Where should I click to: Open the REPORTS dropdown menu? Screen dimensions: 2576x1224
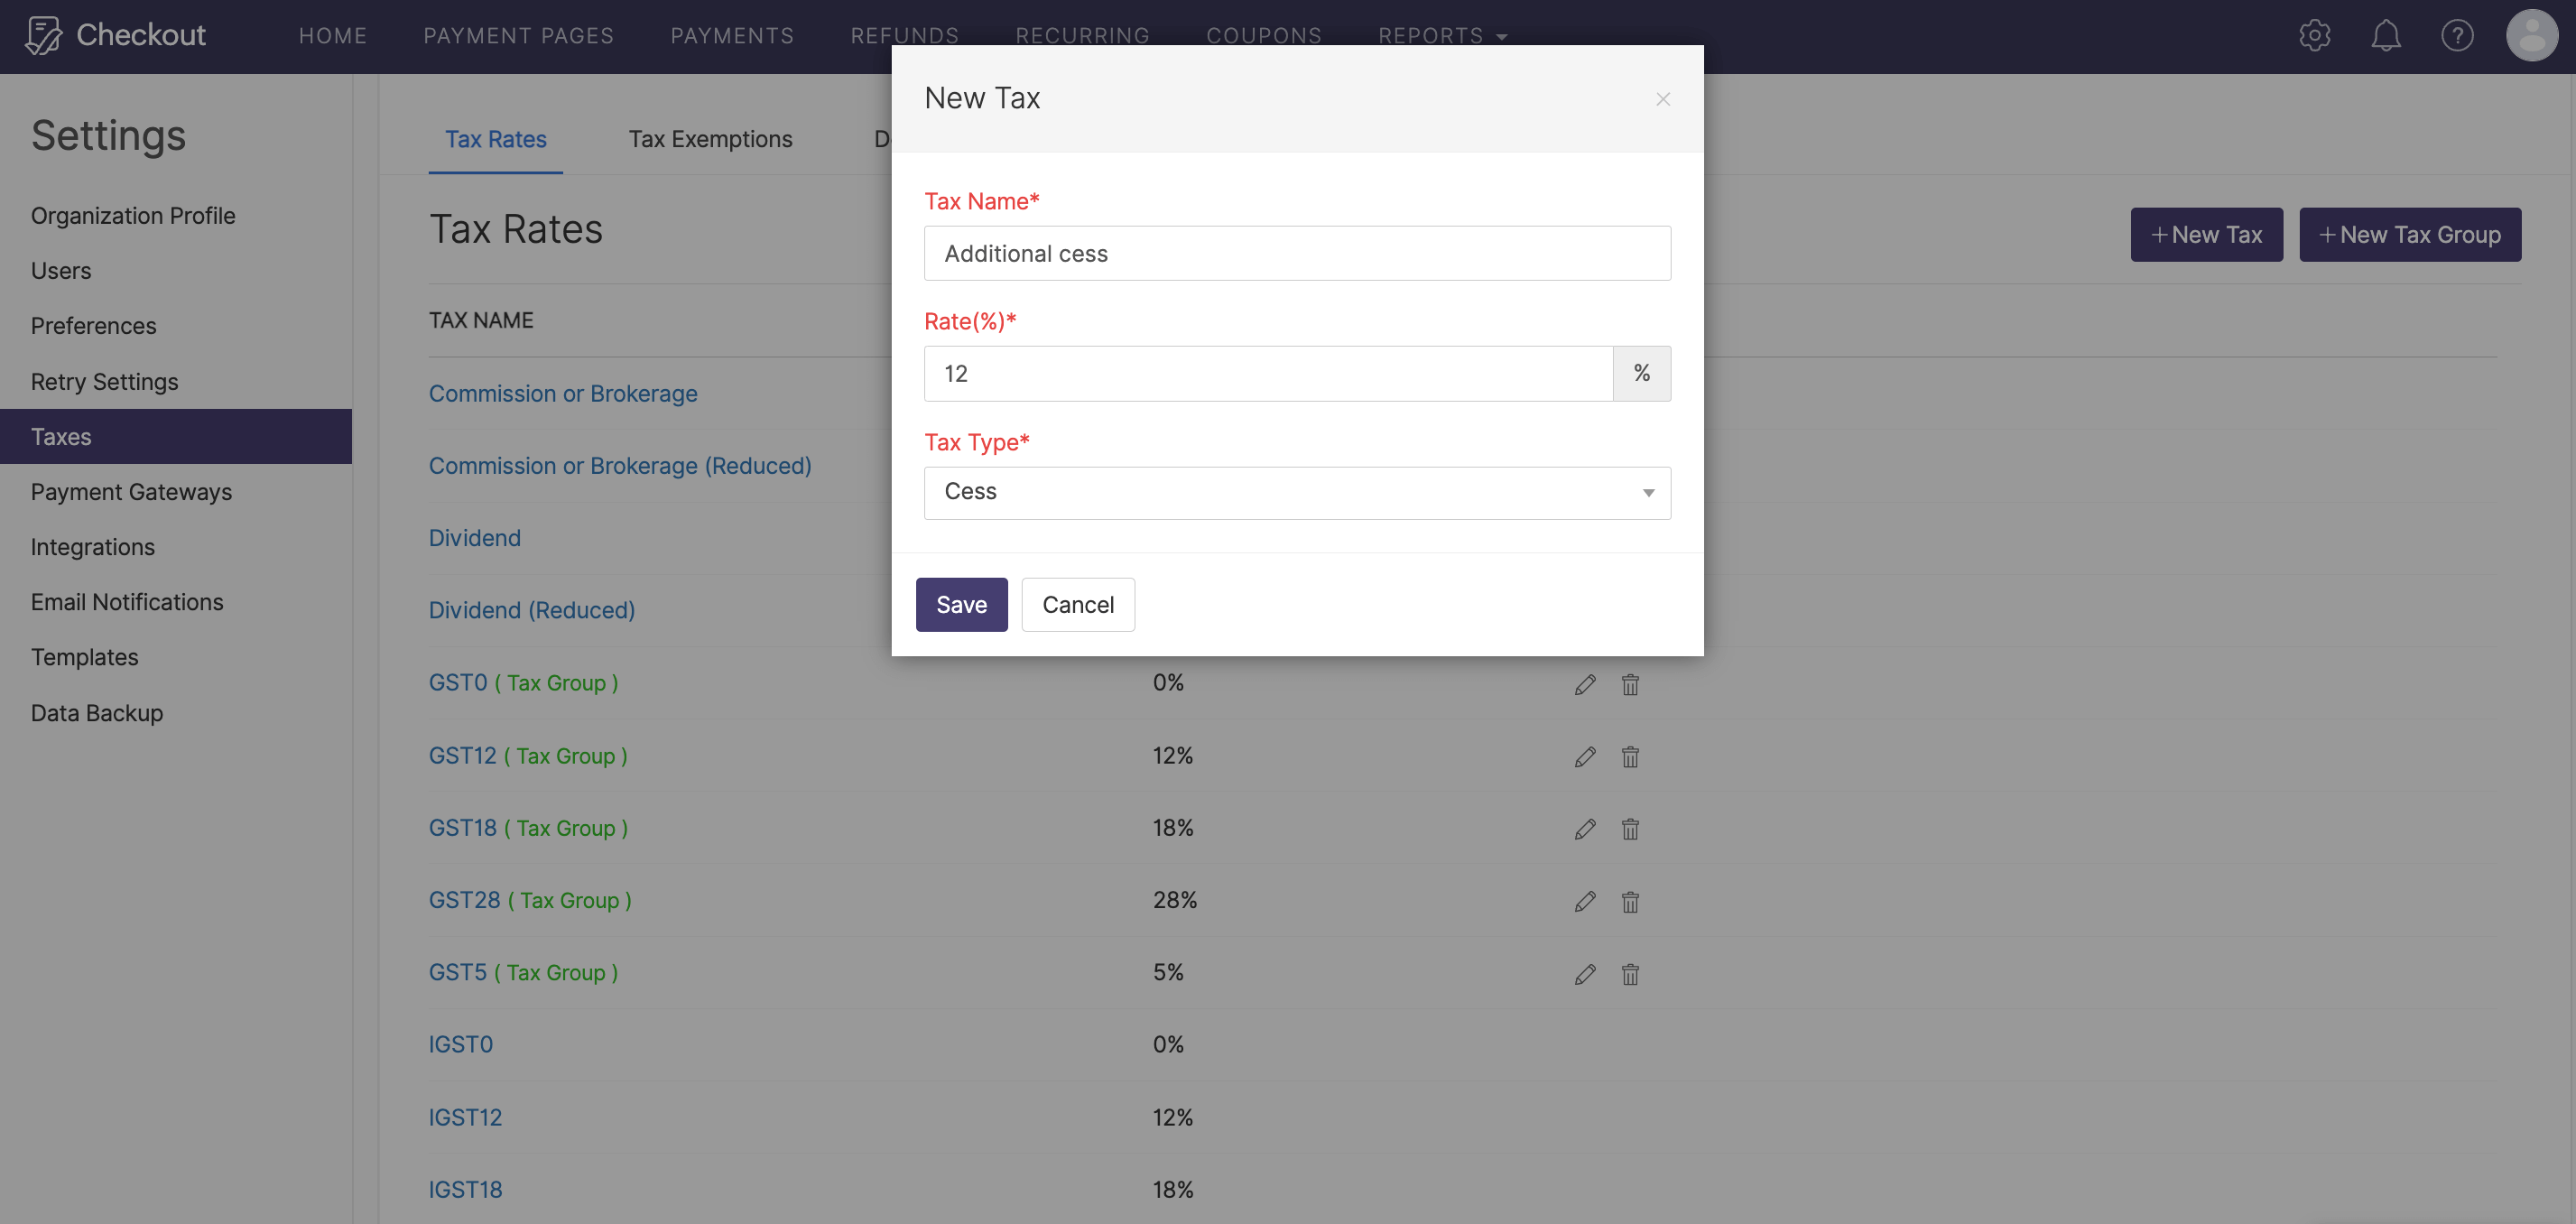click(x=1442, y=32)
